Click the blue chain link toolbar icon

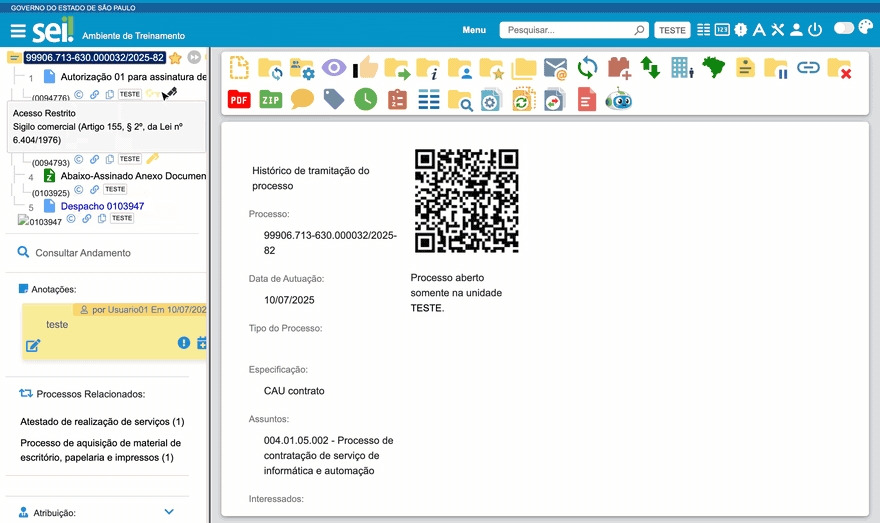tap(808, 68)
